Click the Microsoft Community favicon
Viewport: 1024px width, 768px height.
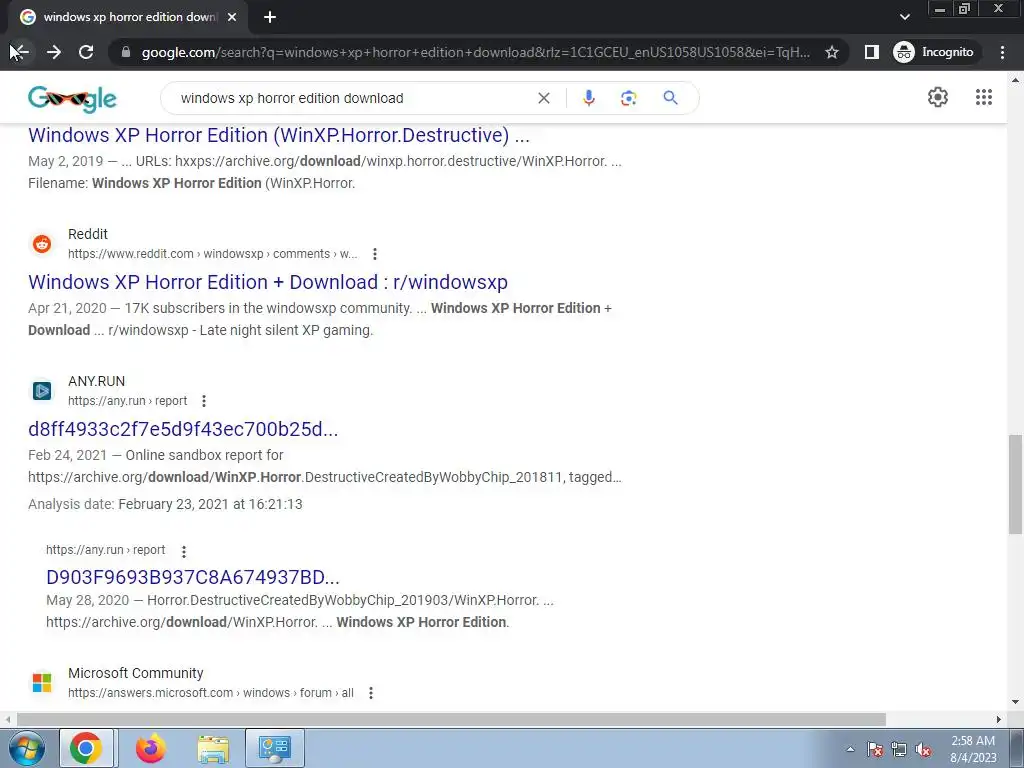(42, 682)
